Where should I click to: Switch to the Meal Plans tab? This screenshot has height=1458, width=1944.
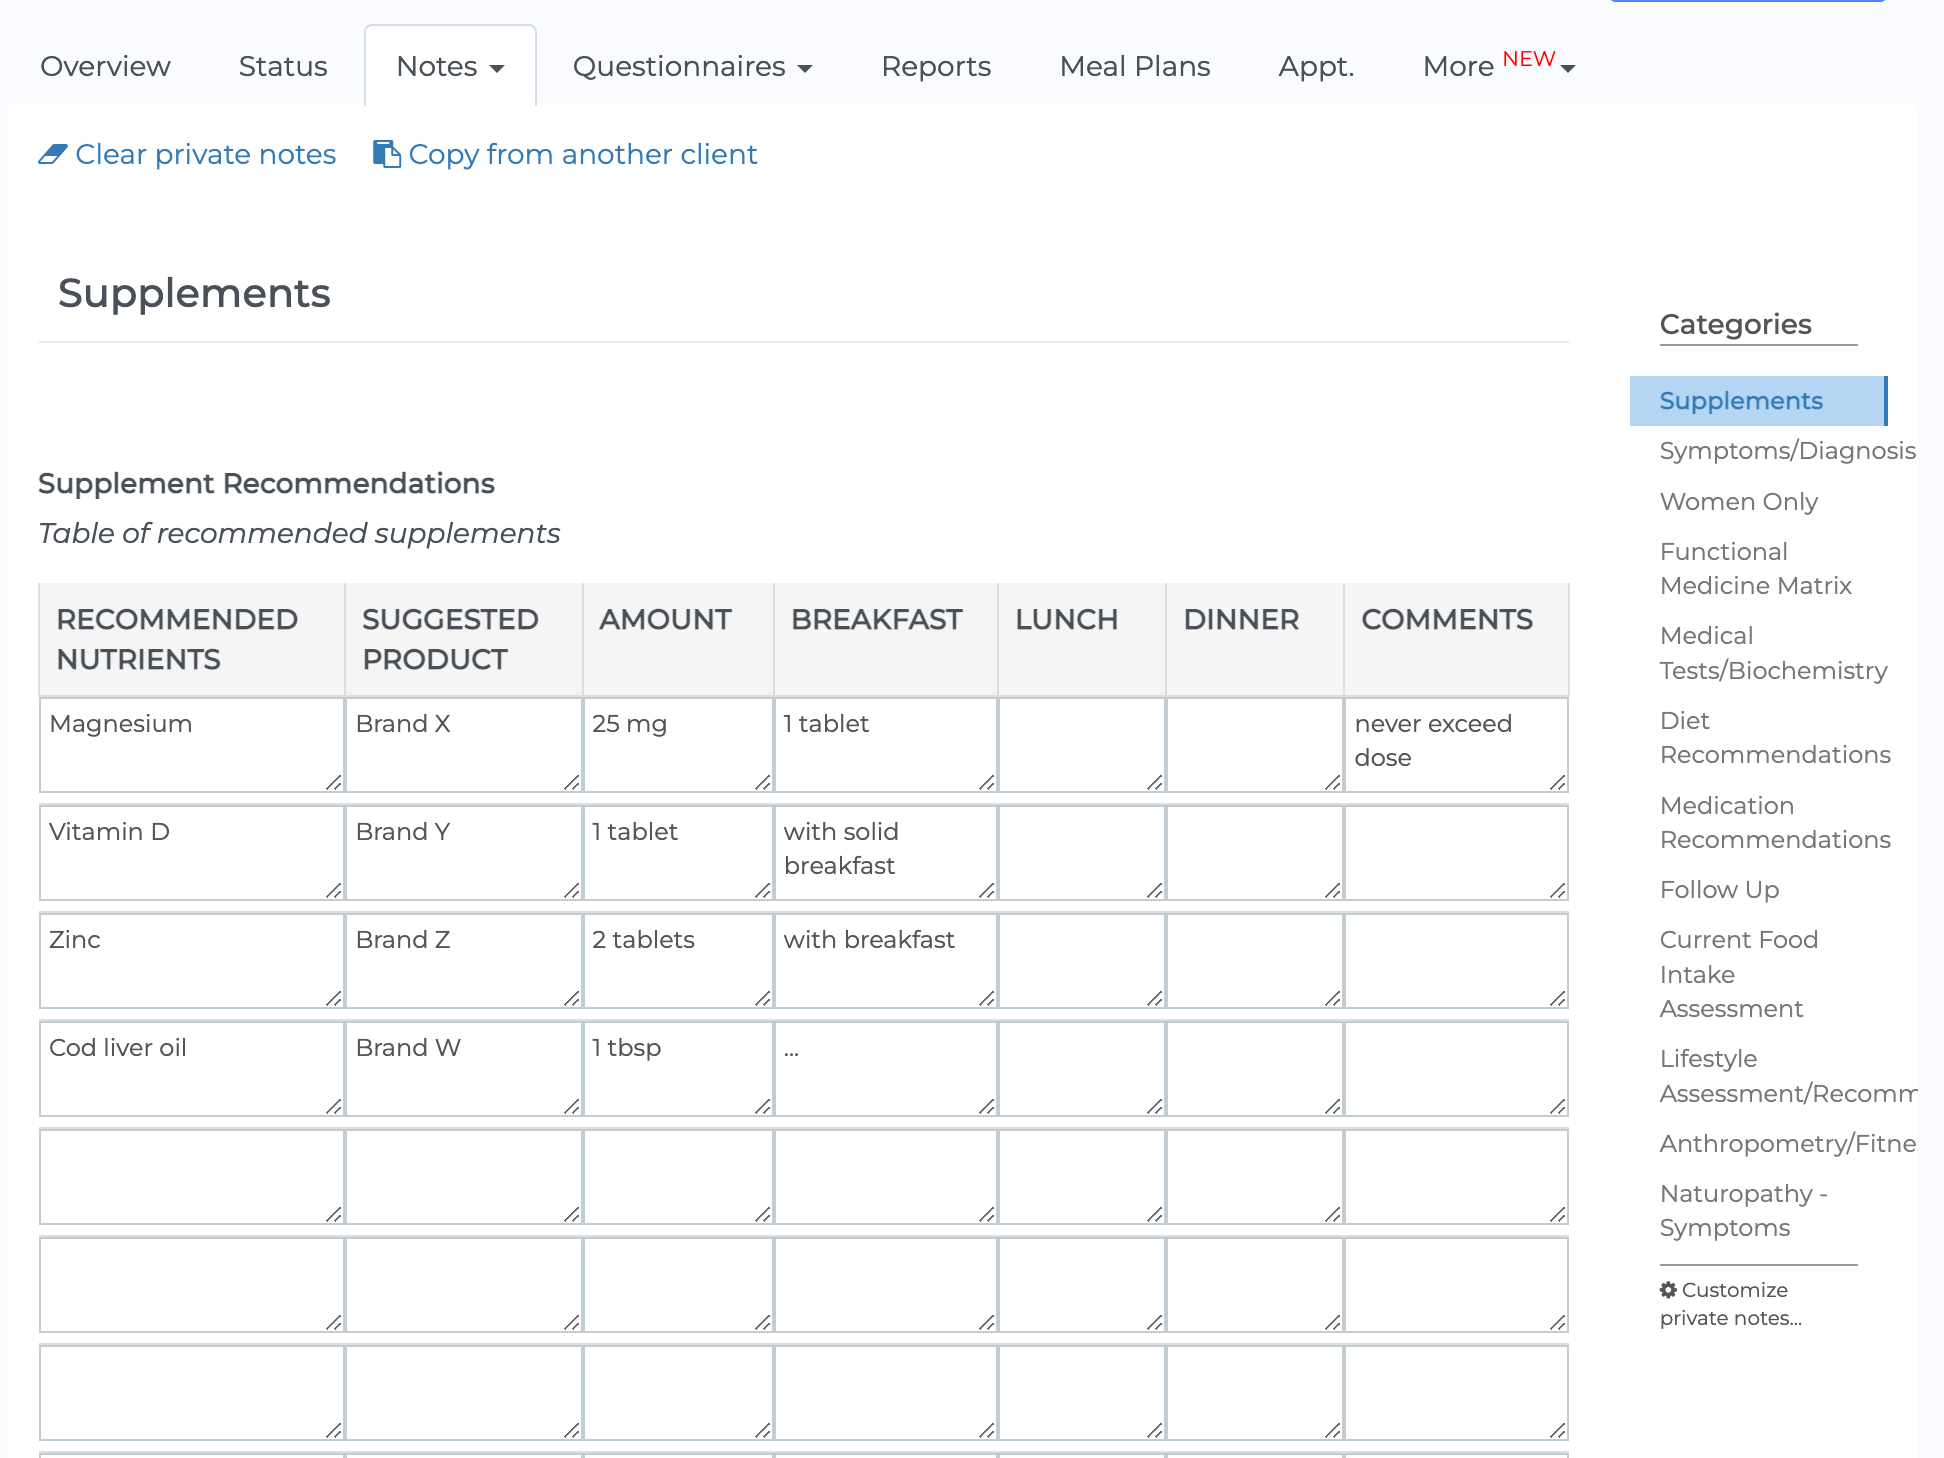[x=1135, y=66]
